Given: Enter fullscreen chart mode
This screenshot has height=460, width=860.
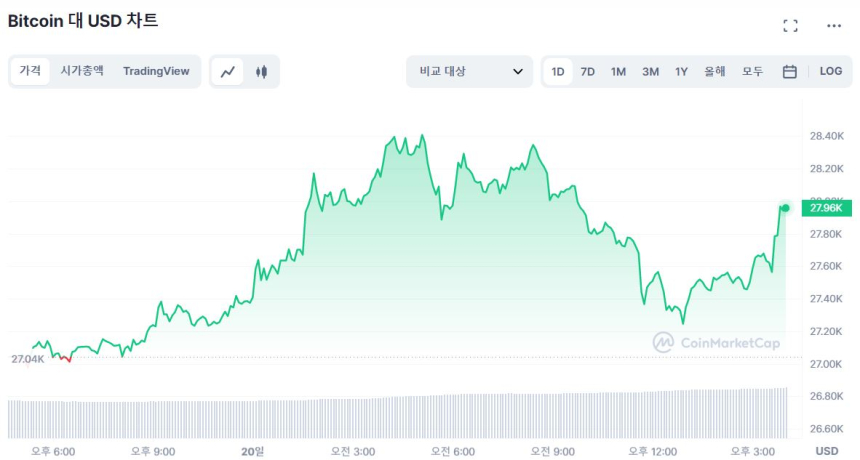Looking at the screenshot, I should tap(790, 26).
